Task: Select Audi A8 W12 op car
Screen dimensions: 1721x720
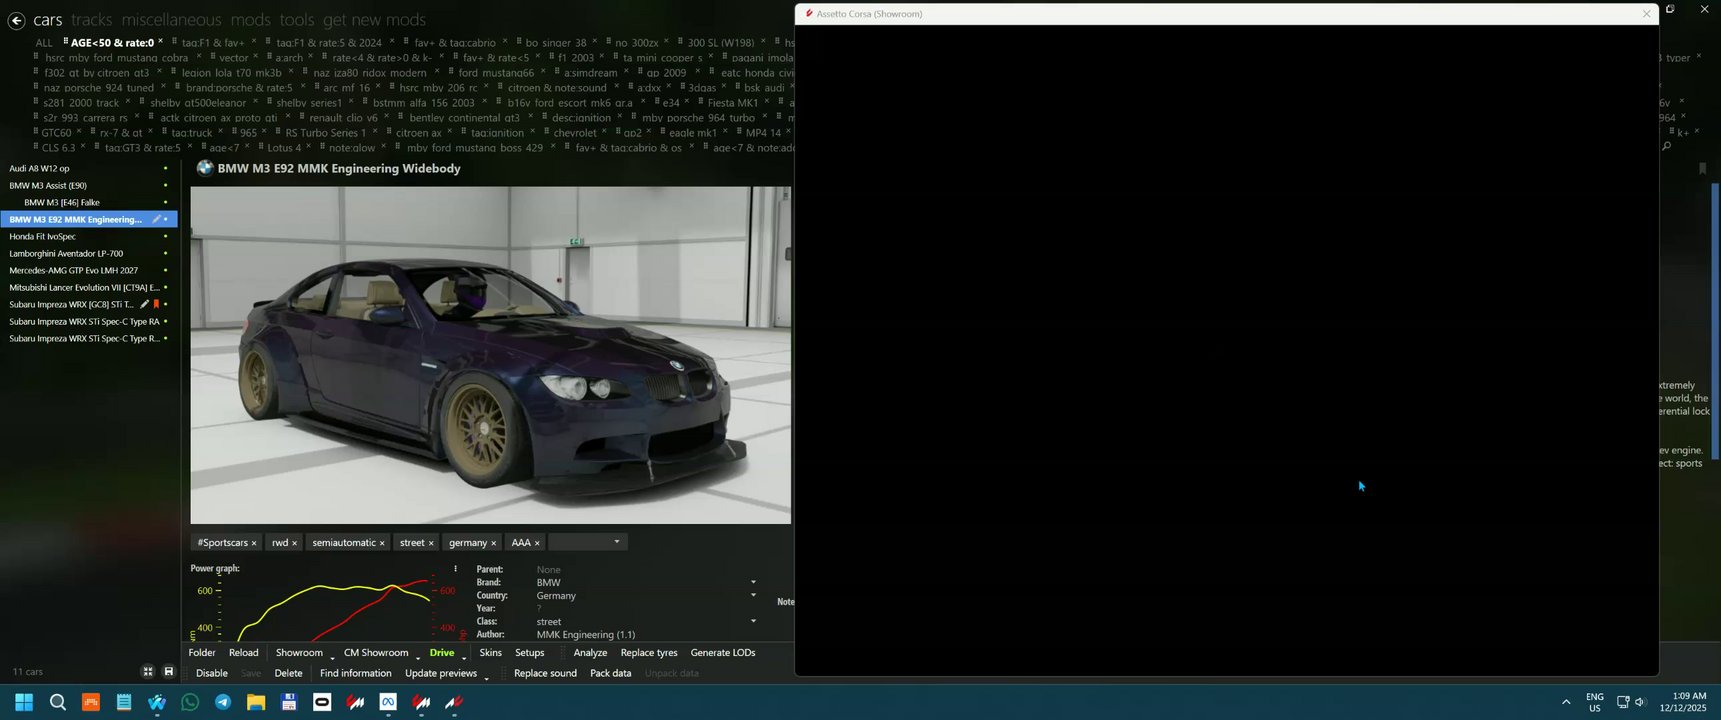Action: (88, 169)
